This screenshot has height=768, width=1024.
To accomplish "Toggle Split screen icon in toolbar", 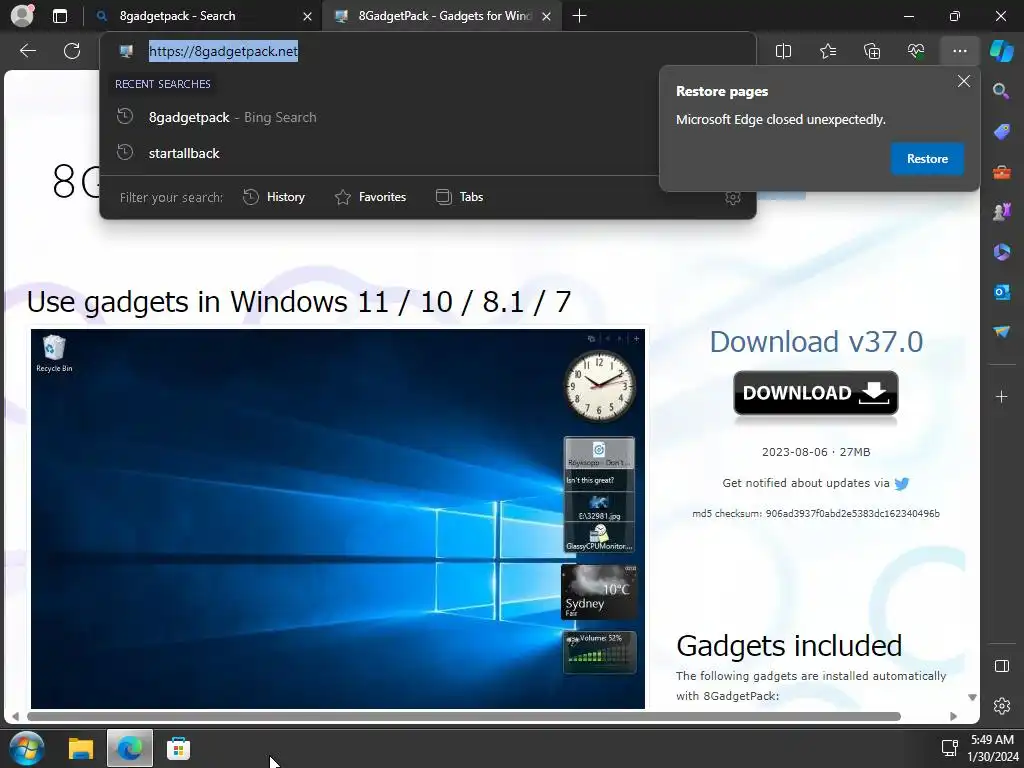I will tap(783, 51).
